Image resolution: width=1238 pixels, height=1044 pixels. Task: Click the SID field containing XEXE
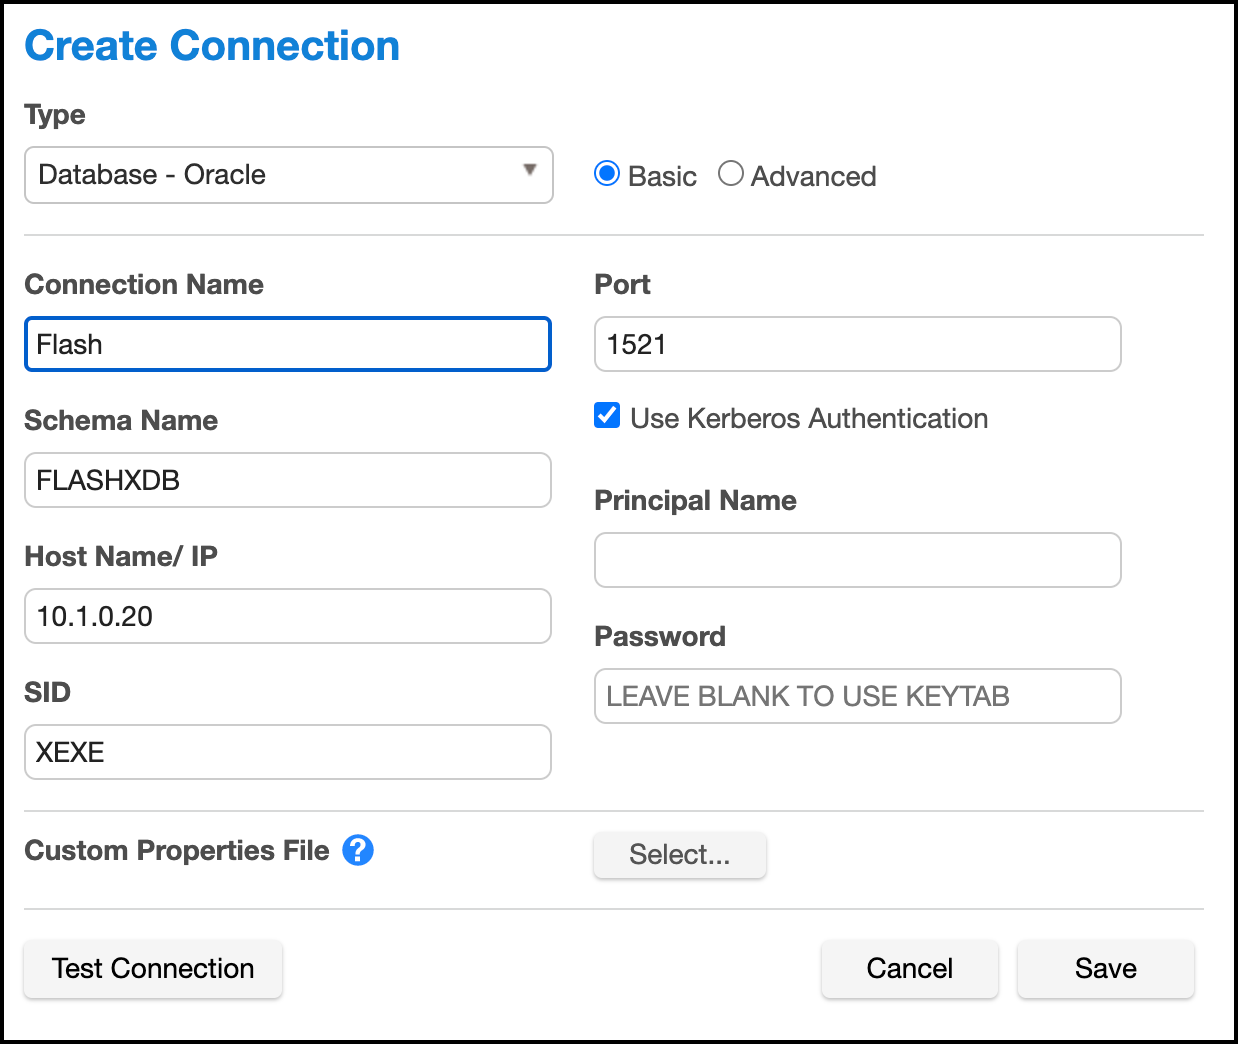pyautogui.click(x=288, y=752)
